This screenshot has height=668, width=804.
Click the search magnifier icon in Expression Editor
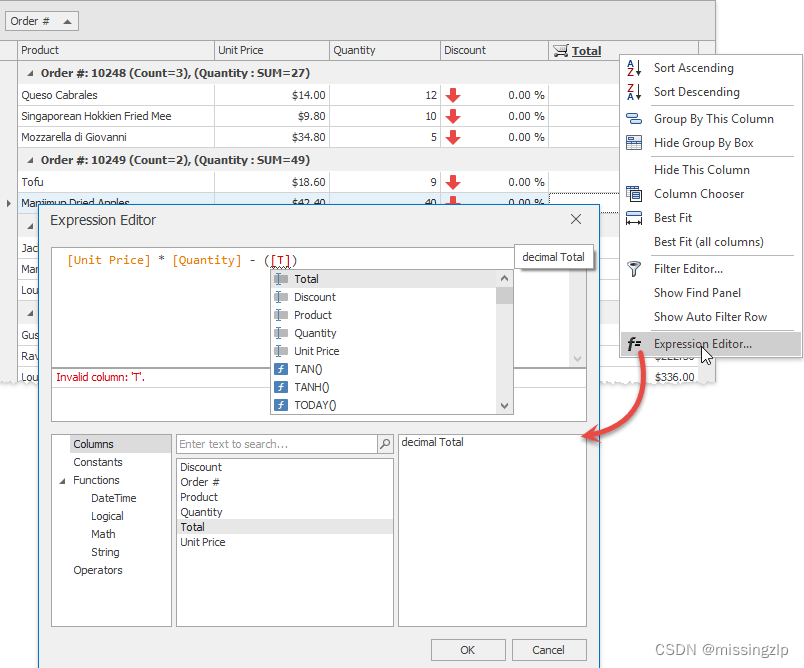click(385, 444)
